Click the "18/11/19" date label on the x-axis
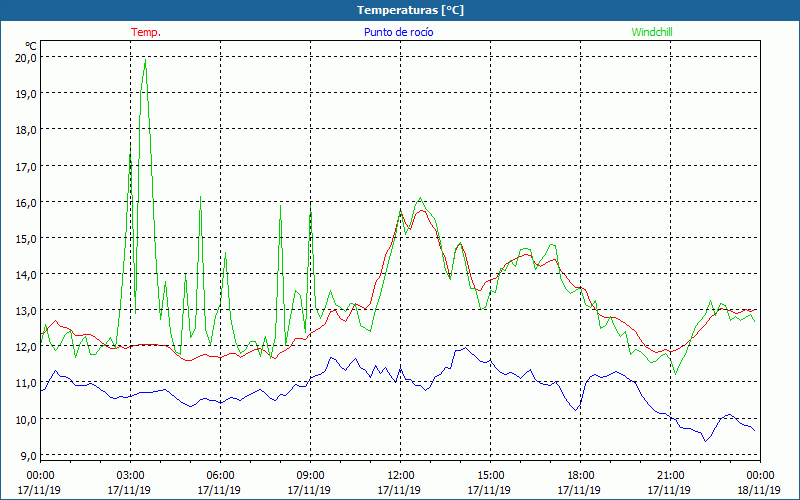The width and height of the screenshot is (800, 500). (x=759, y=490)
